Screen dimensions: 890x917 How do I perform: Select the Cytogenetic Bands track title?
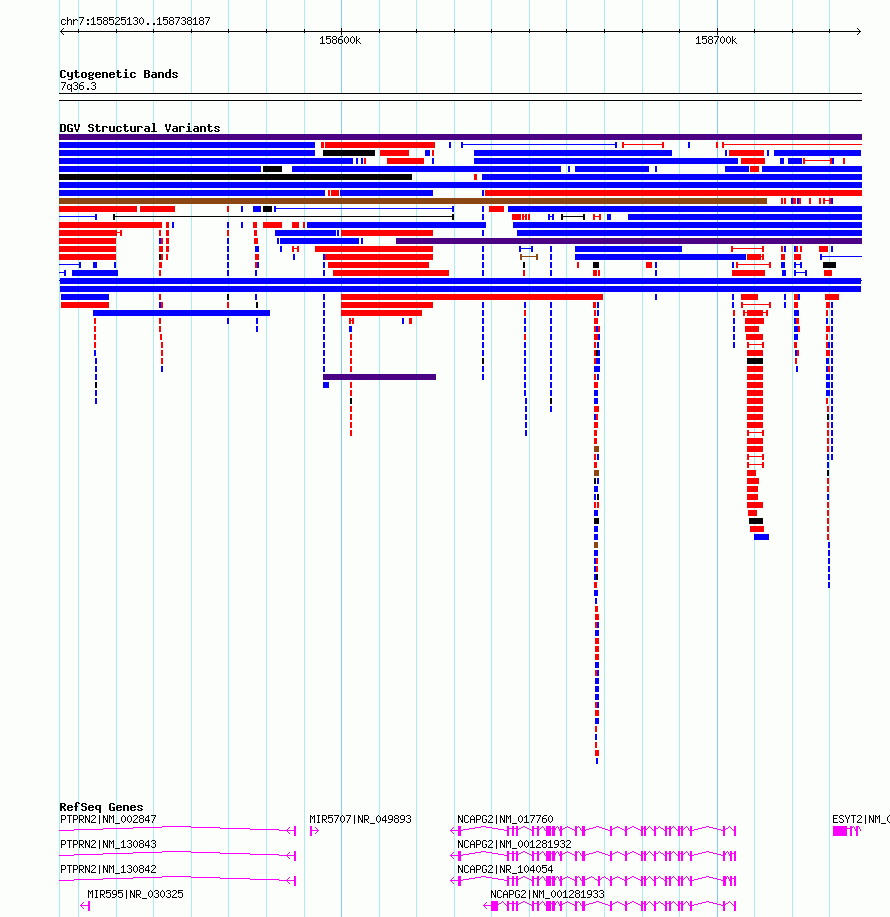[x=119, y=74]
